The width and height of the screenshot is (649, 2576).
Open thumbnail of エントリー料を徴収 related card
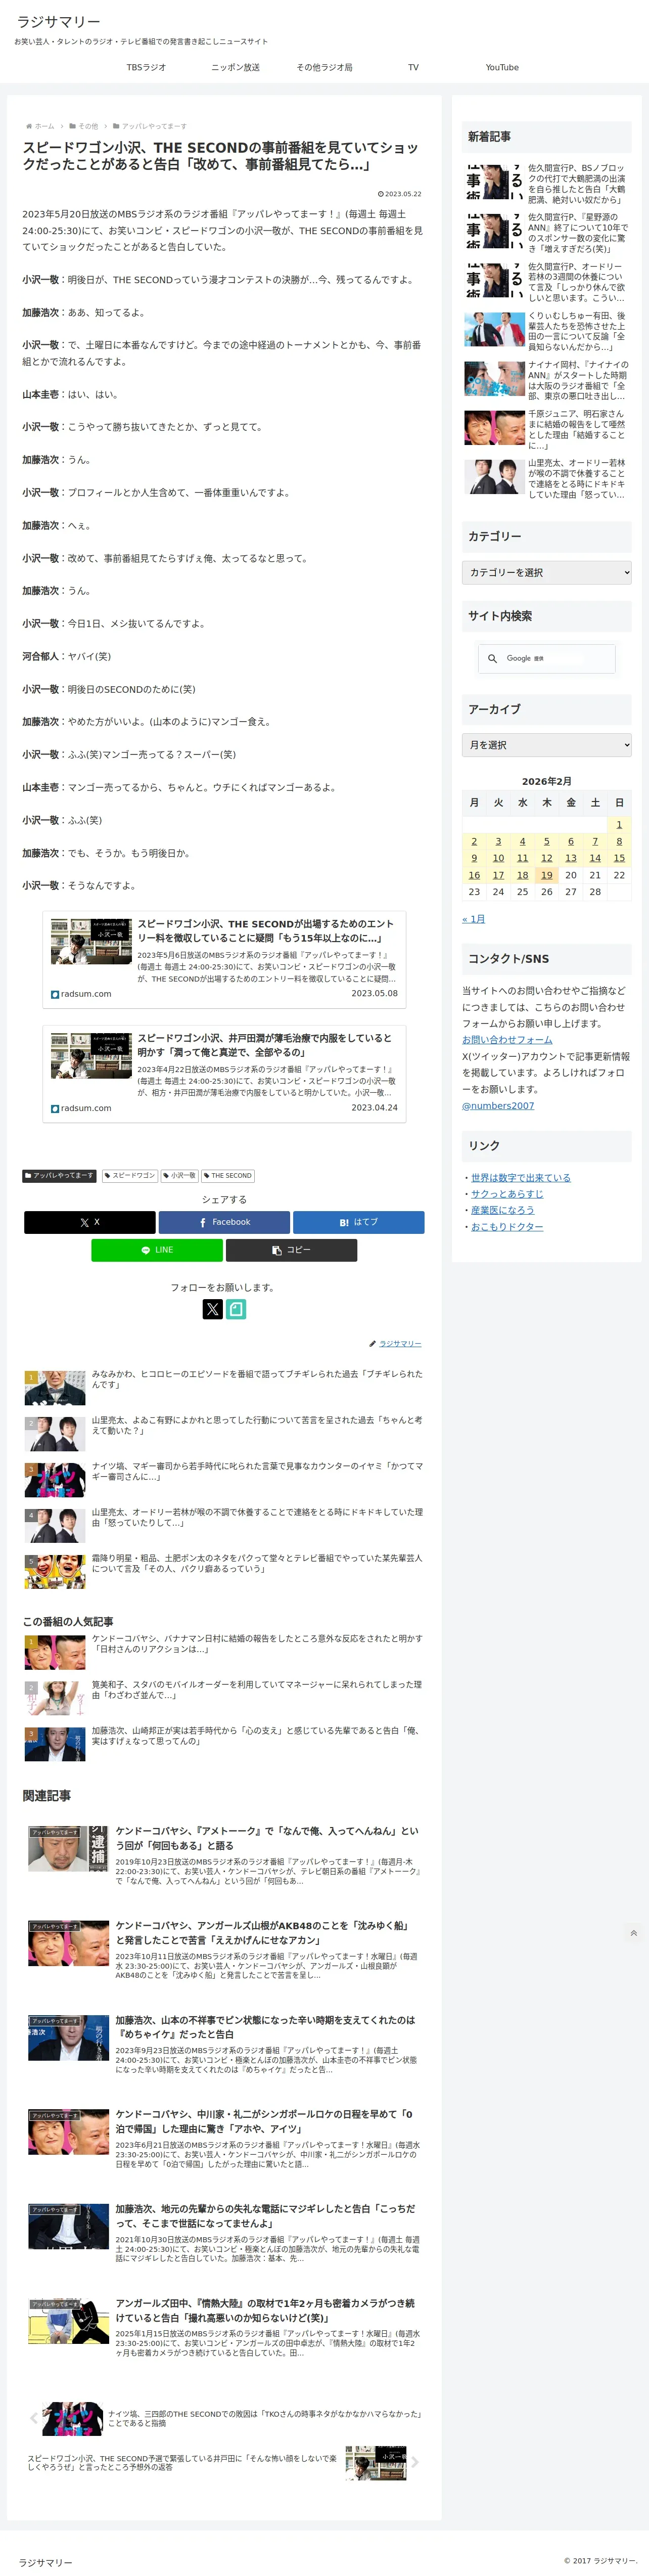tap(91, 942)
